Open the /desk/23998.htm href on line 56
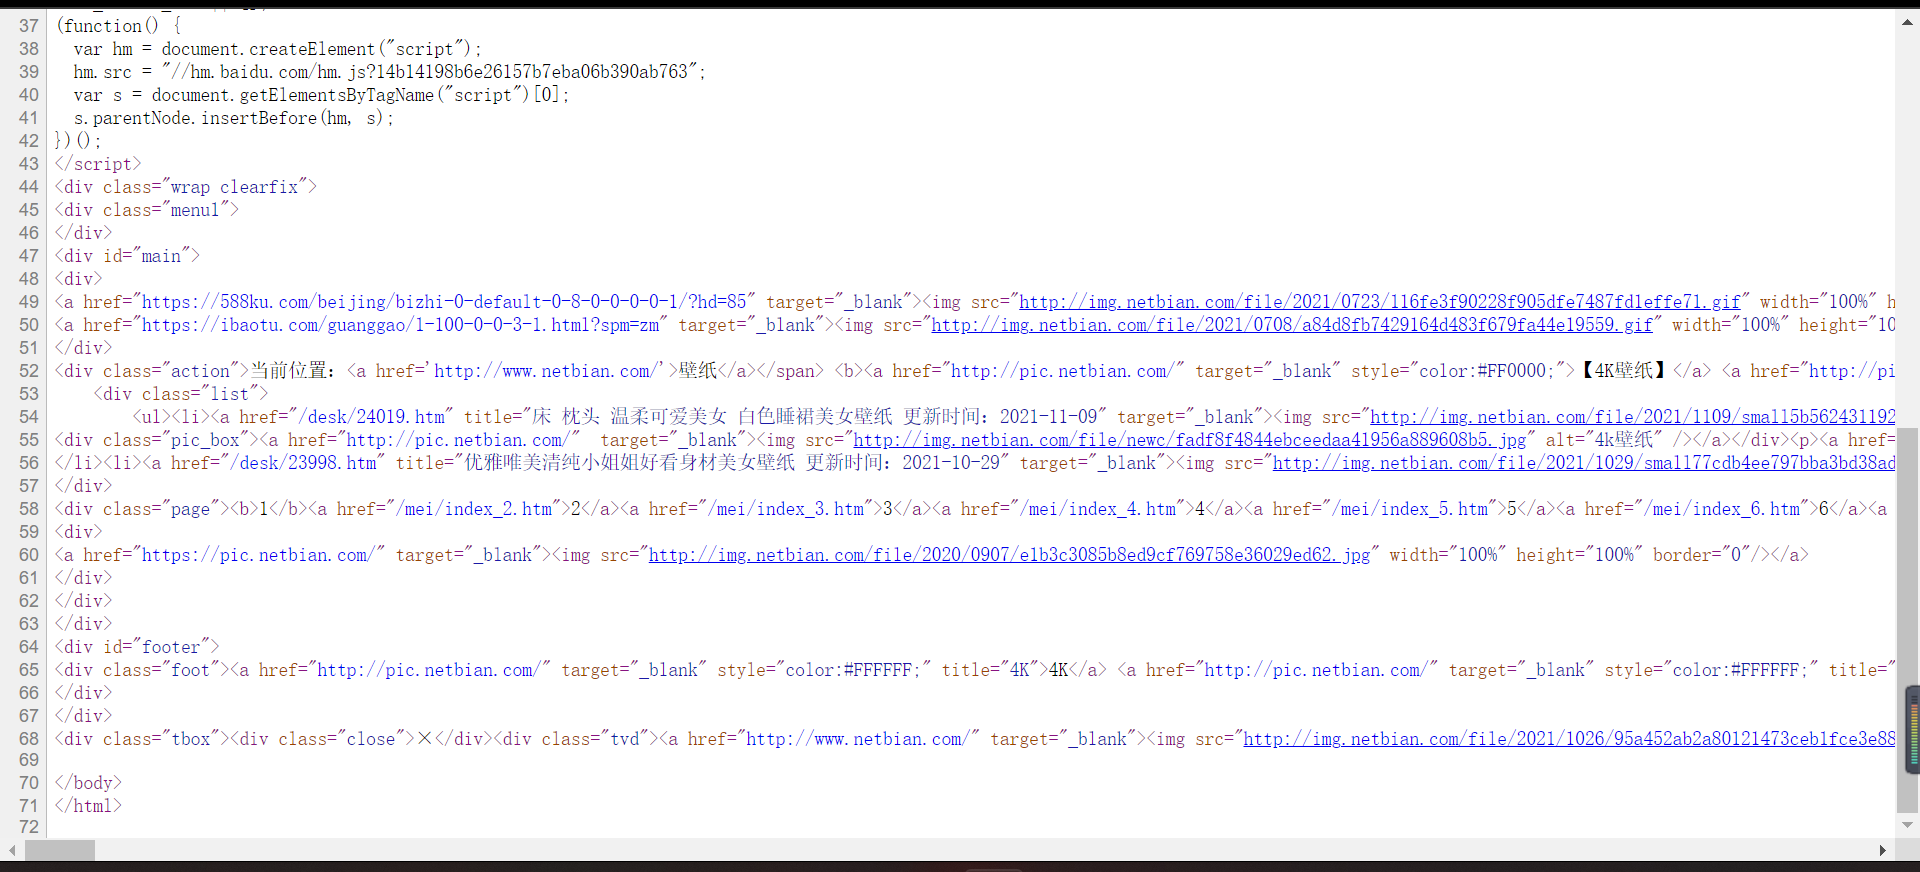The image size is (1920, 872). (303, 463)
